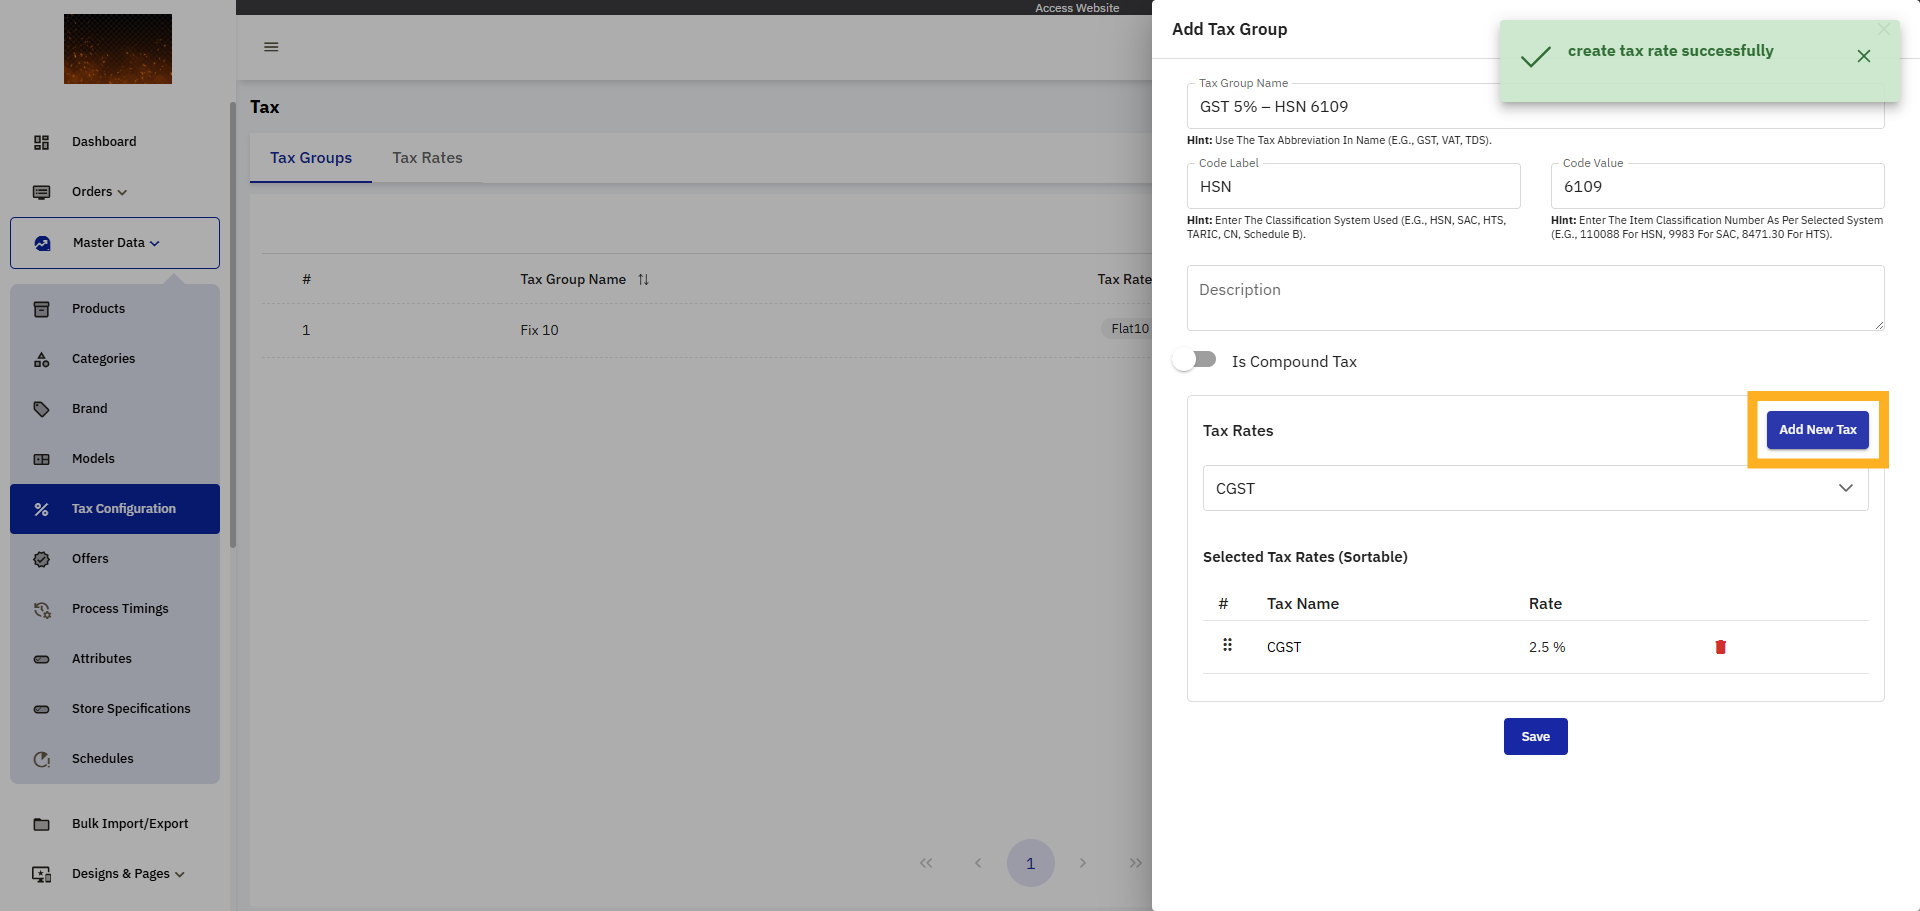The height and width of the screenshot is (911, 1920).
Task: Open the CGST tax rate dropdown
Action: (x=1535, y=488)
